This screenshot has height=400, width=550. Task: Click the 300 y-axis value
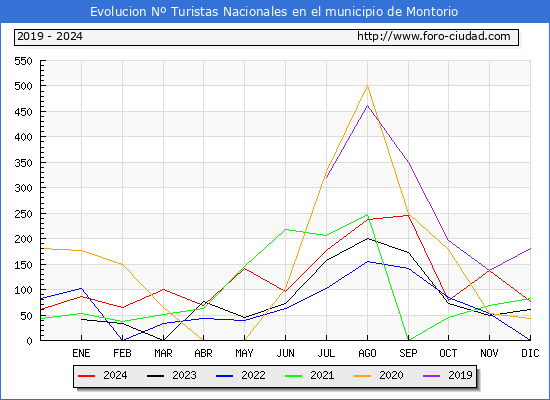pos(24,188)
